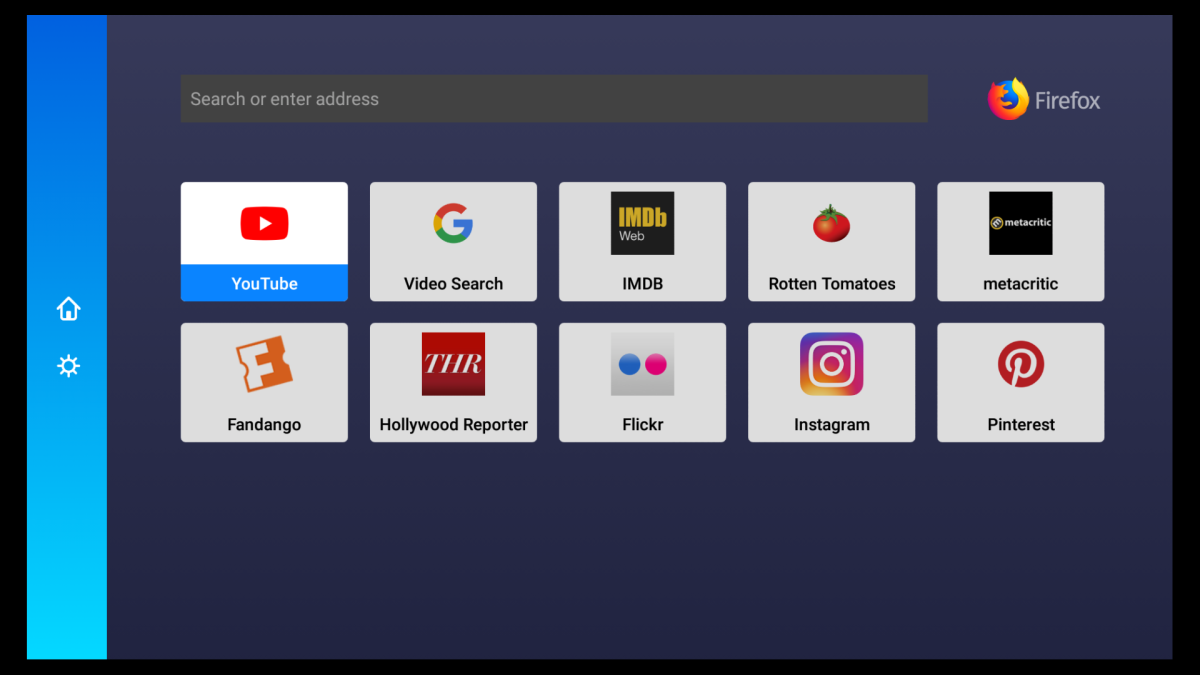The height and width of the screenshot is (675, 1200).
Task: Launch Google Video Search
Action: (453, 242)
